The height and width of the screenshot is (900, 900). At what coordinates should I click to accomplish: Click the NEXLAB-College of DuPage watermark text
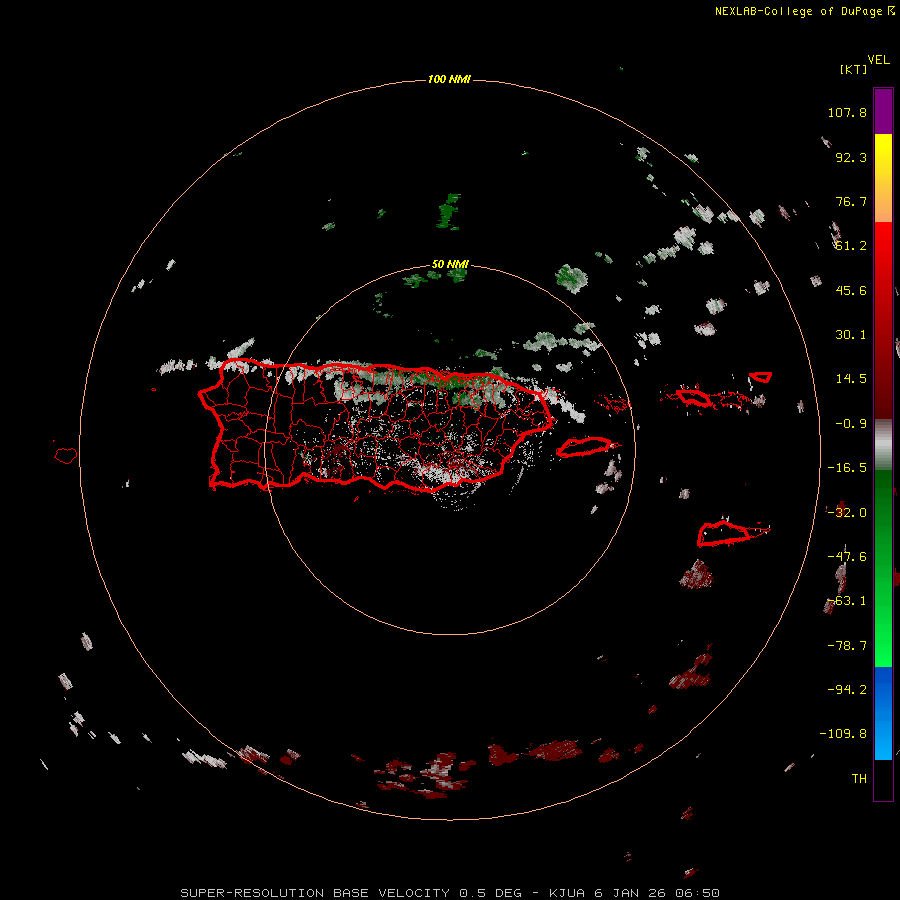click(x=805, y=11)
